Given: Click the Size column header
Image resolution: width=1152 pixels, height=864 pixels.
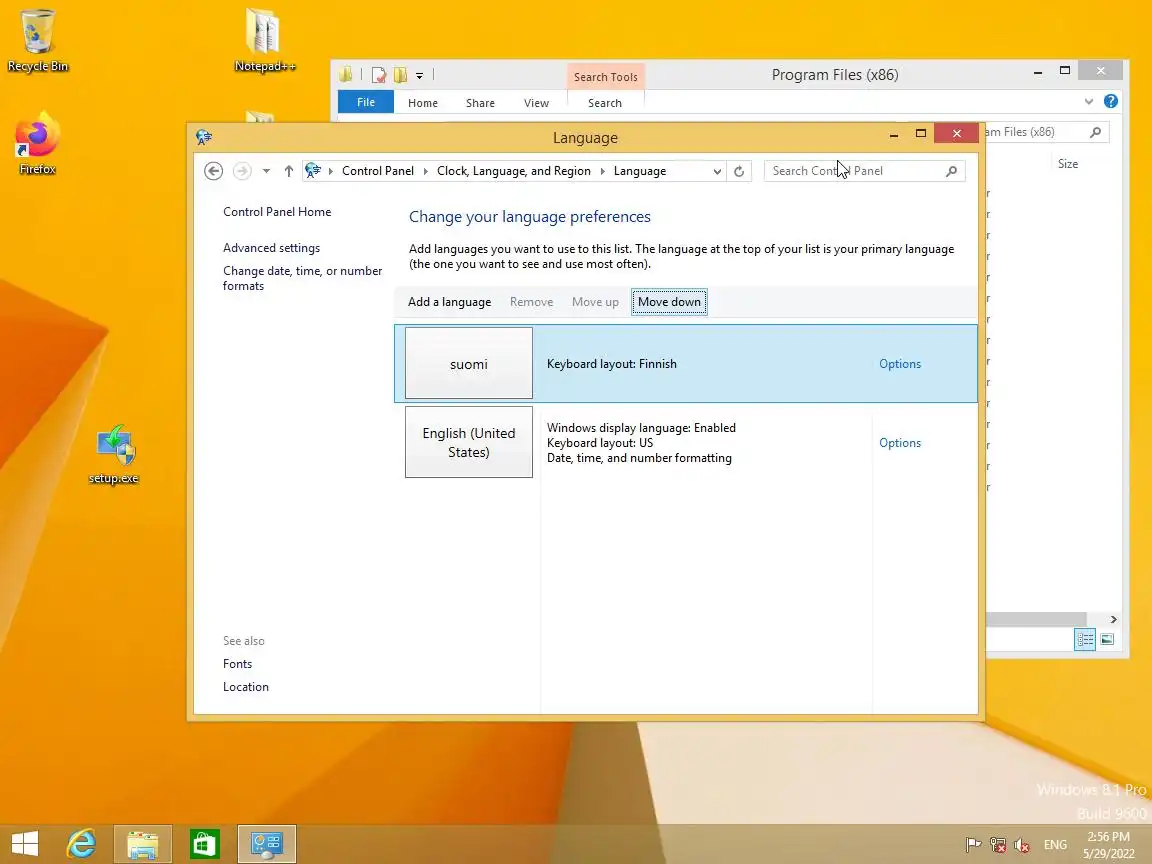Looking at the screenshot, I should (1068, 164).
